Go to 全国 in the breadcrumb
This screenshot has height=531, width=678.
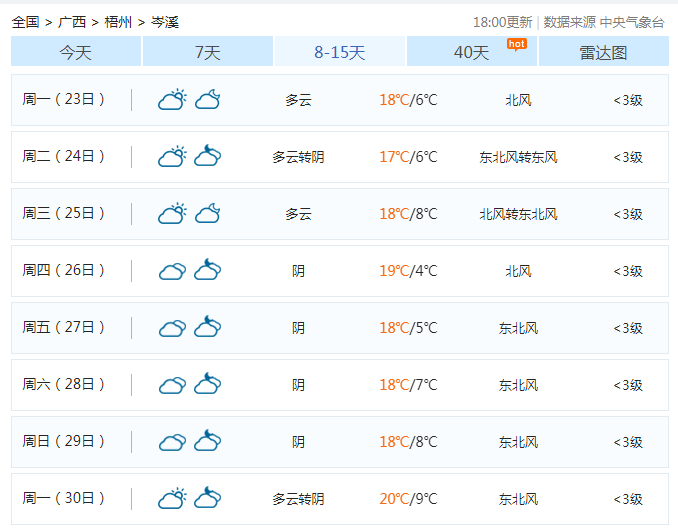(x=25, y=21)
